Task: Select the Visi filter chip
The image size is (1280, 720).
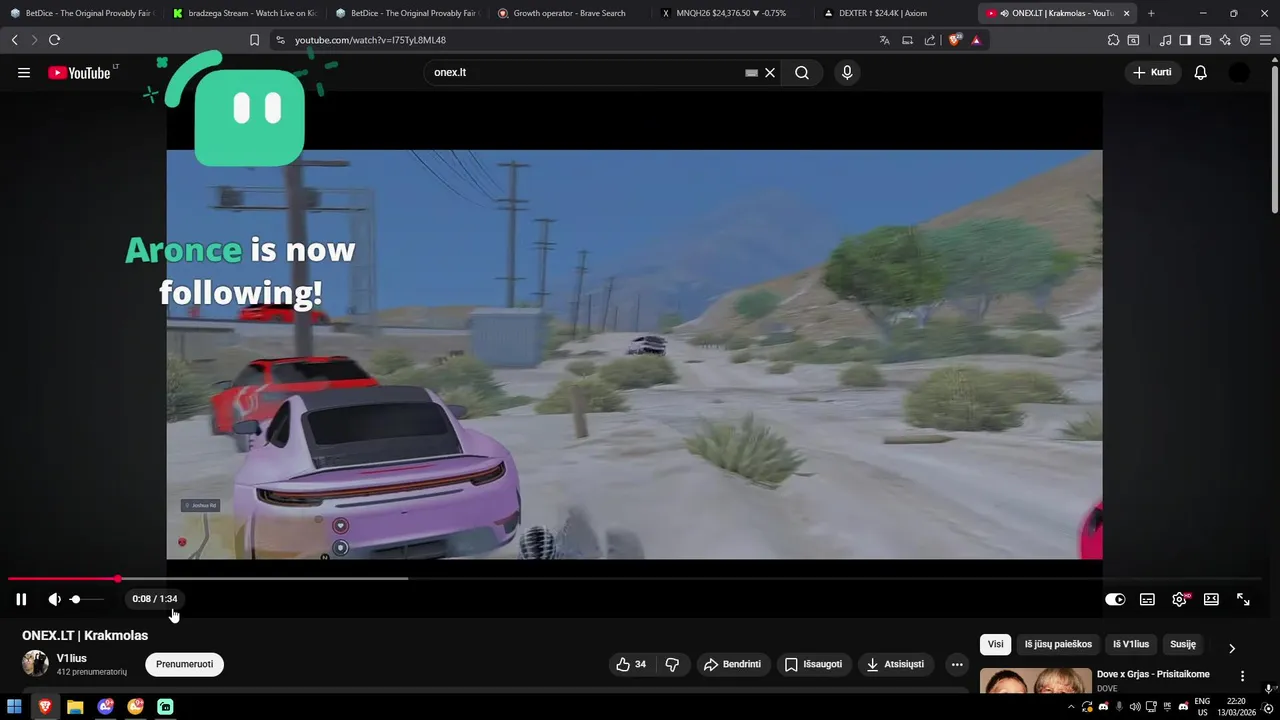Action: tap(995, 644)
